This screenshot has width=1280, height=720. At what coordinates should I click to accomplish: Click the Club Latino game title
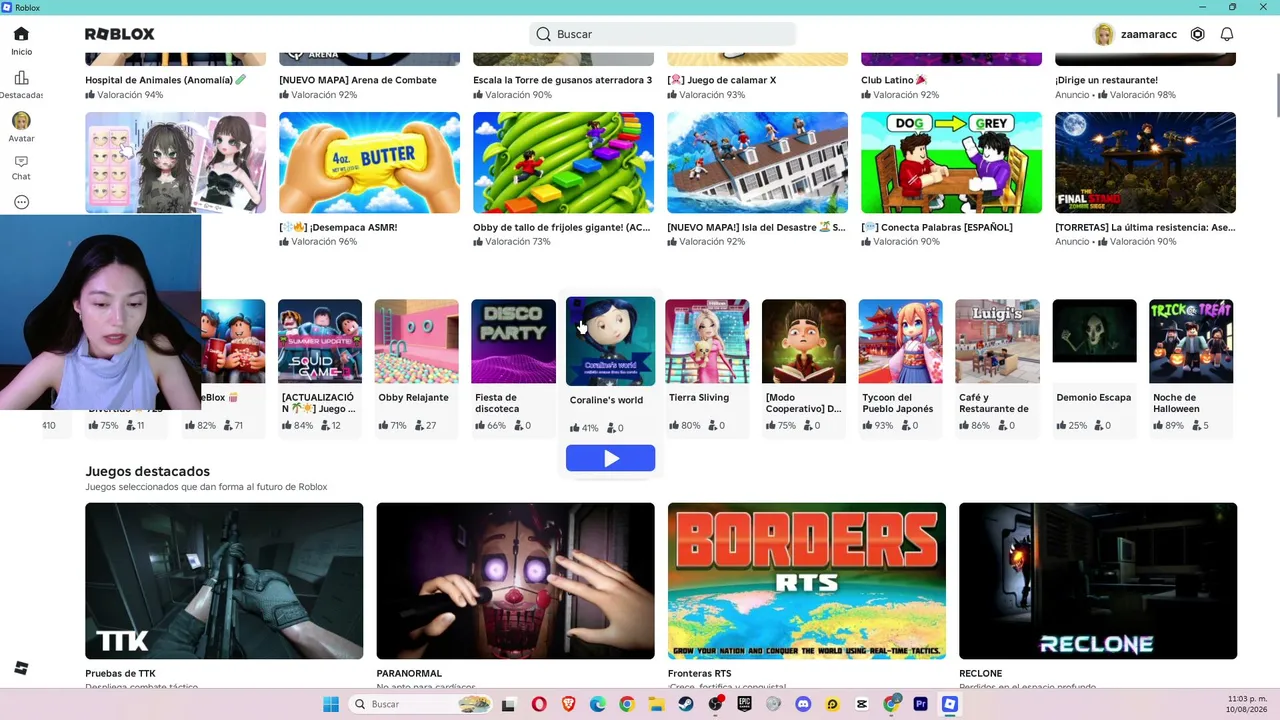pos(894,80)
